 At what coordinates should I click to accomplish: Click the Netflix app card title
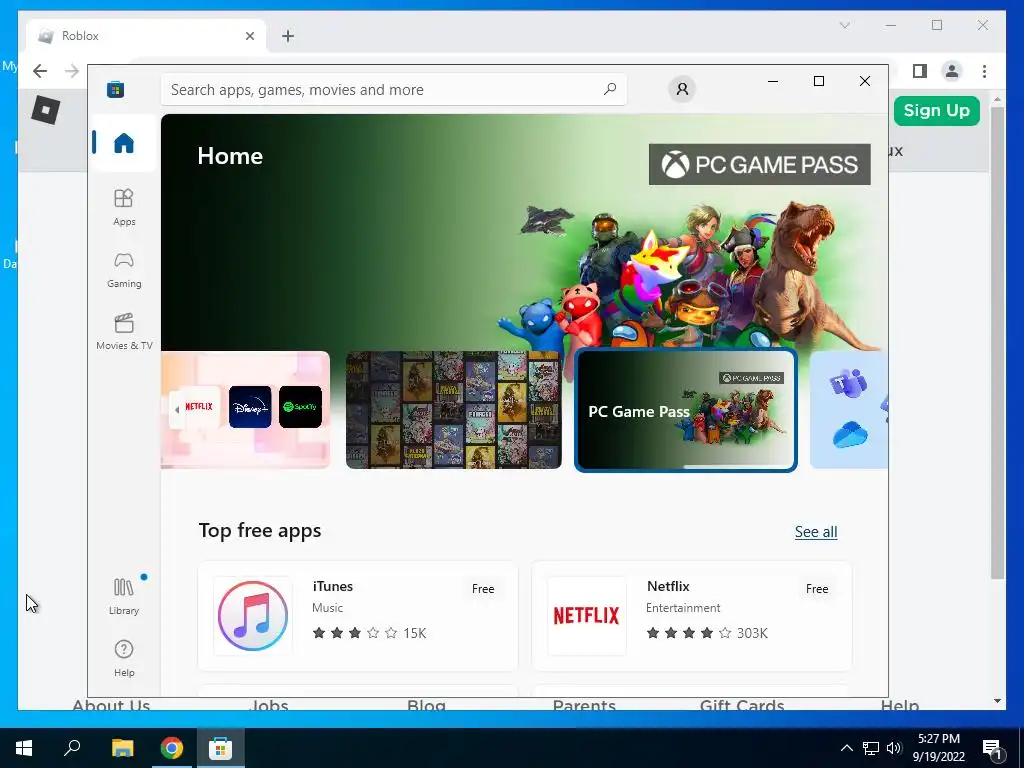tap(667, 586)
